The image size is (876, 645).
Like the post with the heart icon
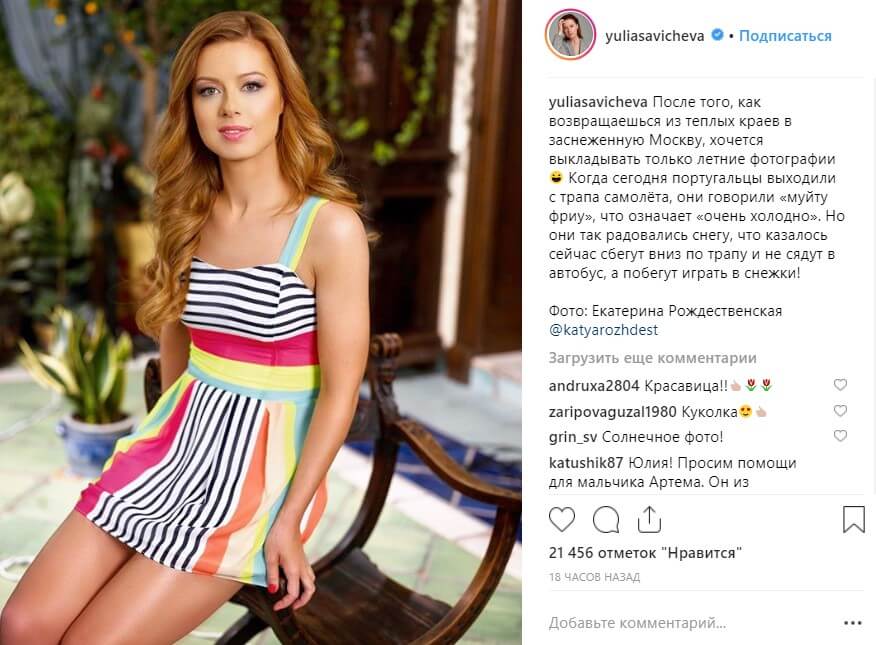(x=561, y=520)
